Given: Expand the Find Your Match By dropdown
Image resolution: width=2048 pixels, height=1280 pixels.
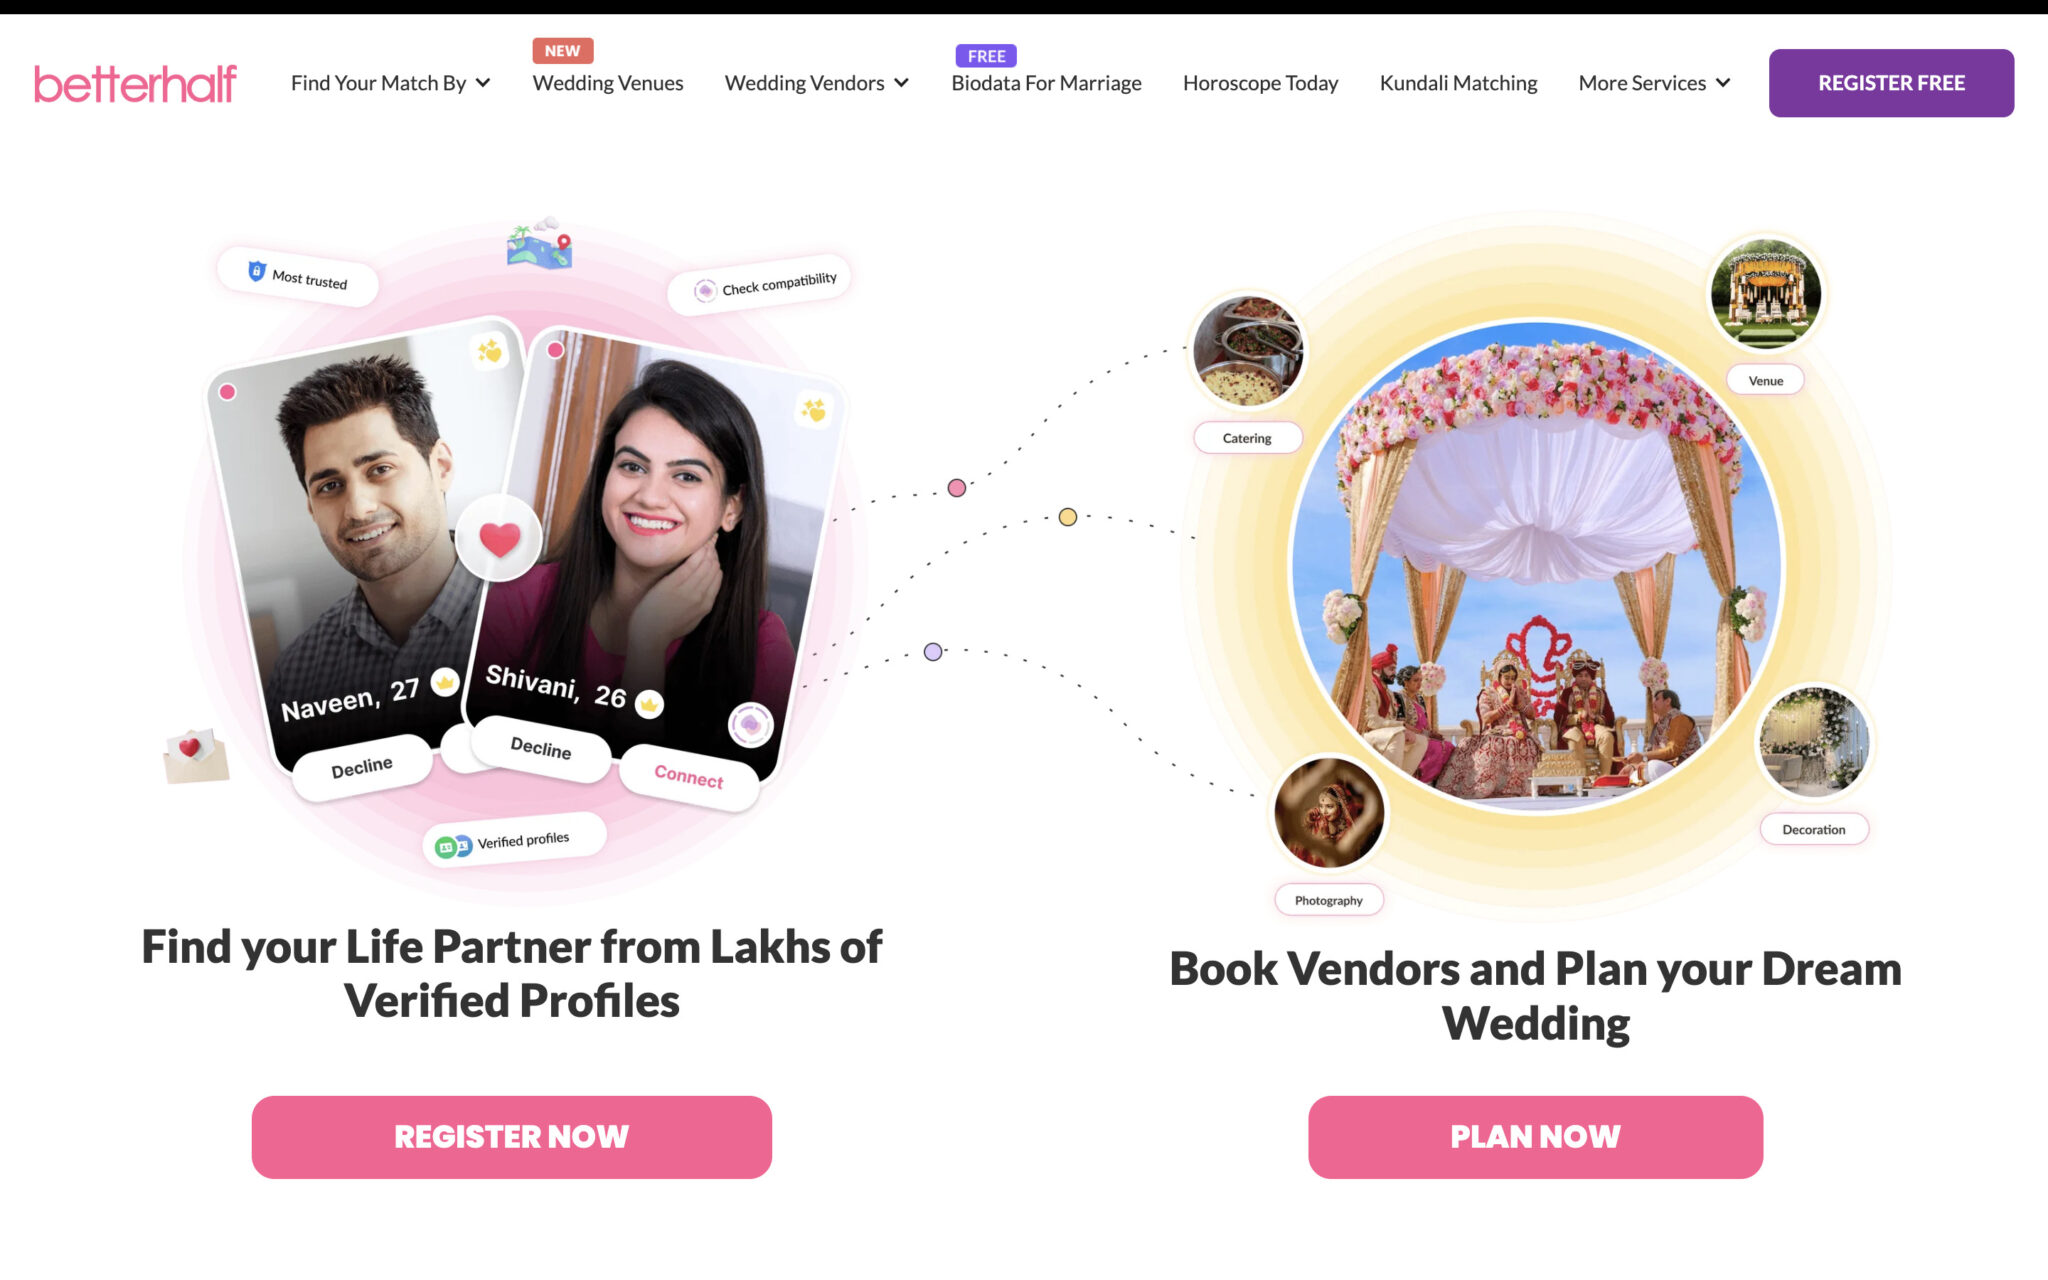Looking at the screenshot, I should tap(390, 83).
